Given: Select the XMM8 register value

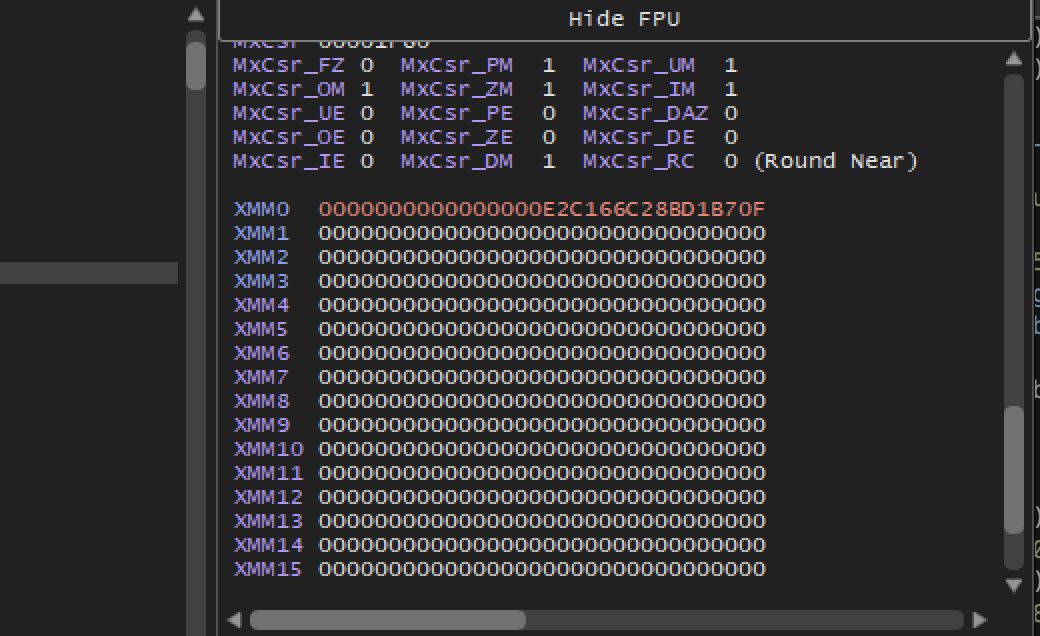Looking at the screenshot, I should click(542, 401).
